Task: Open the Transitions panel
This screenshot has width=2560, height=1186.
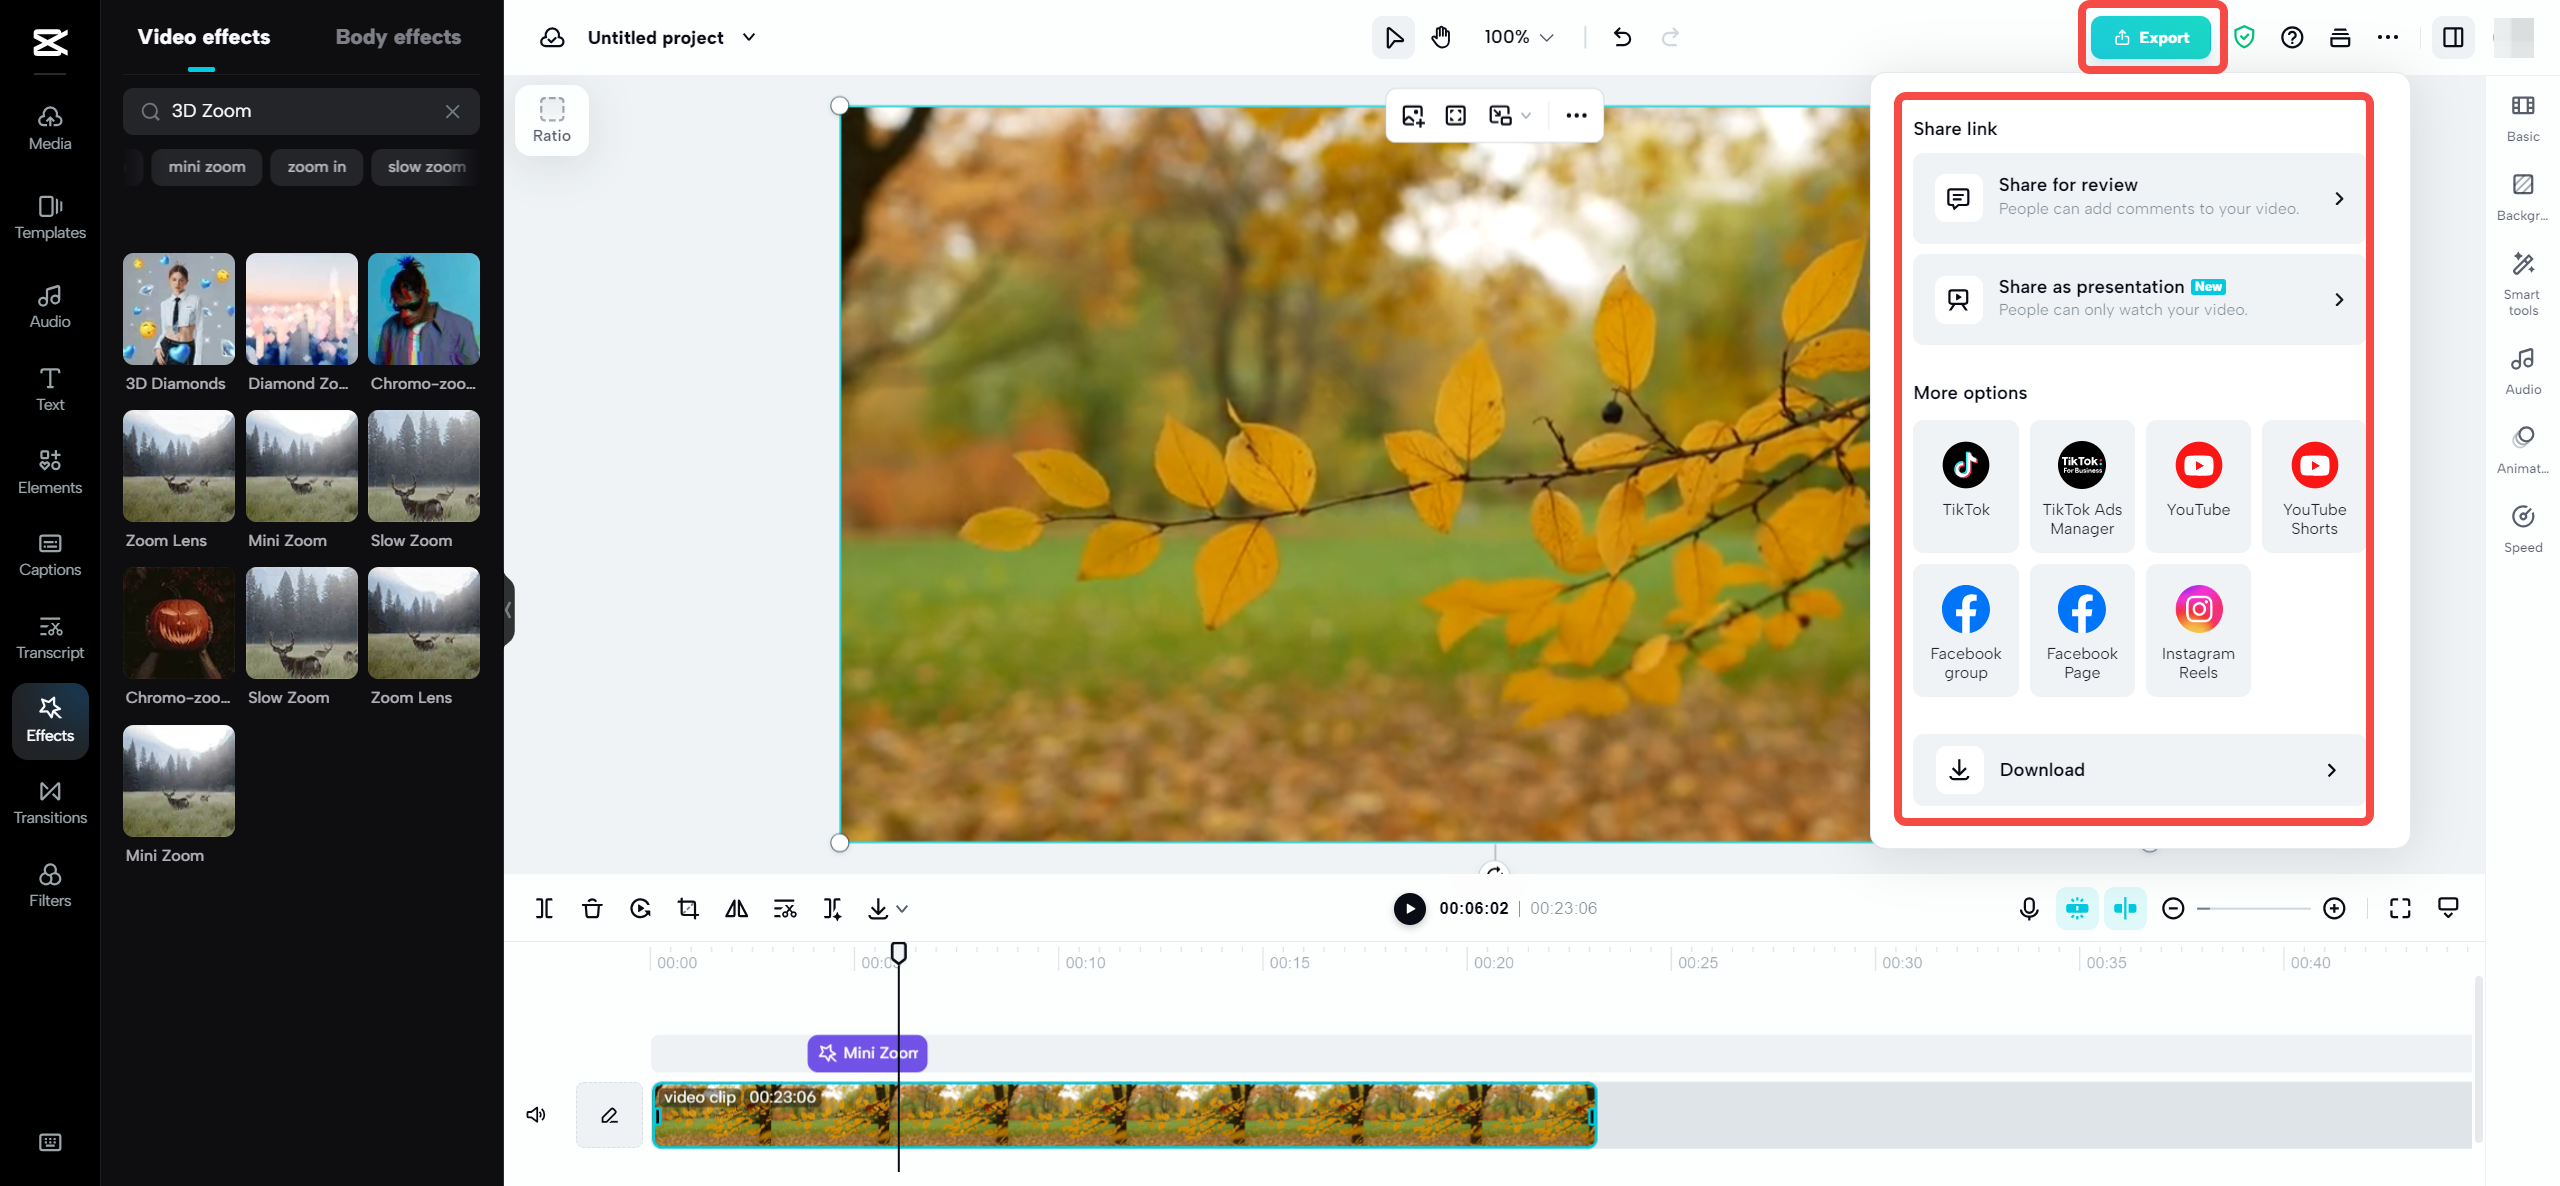Action: pyautogui.click(x=50, y=803)
